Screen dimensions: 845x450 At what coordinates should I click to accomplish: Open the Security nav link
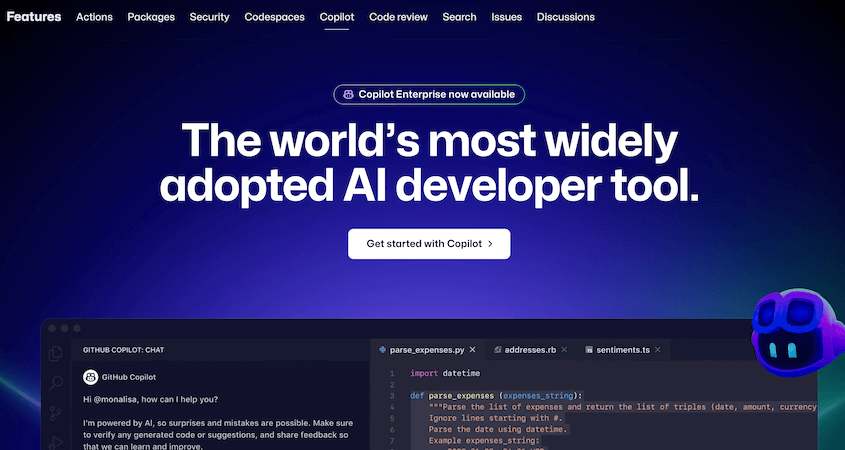210,17
